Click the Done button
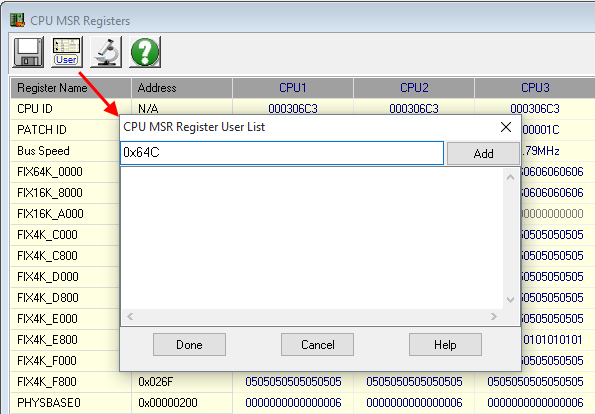 tap(189, 345)
